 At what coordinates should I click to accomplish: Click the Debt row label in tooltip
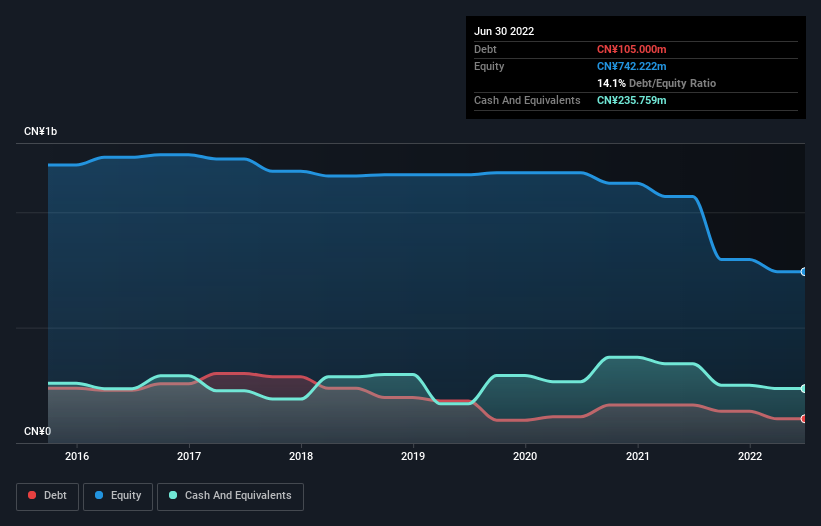(x=485, y=49)
